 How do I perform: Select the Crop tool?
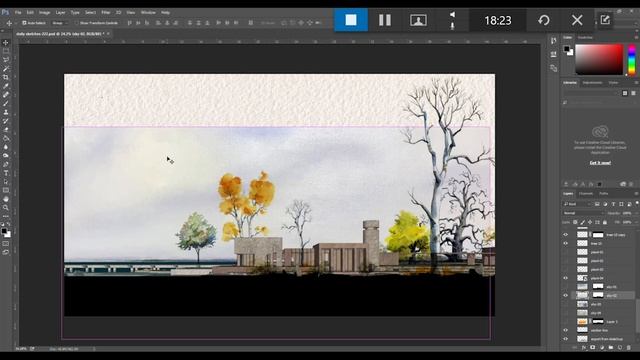click(x=6, y=77)
